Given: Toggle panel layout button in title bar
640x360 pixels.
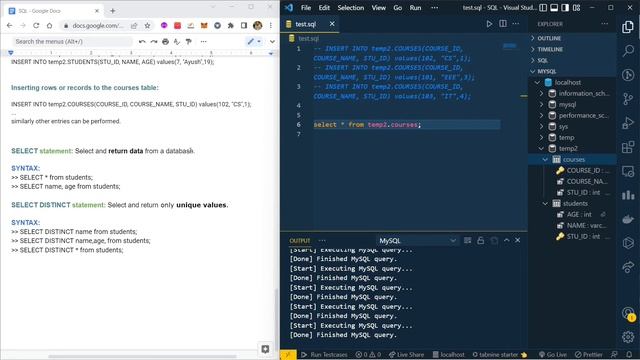Looking at the screenshot, I should [x=554, y=8].
